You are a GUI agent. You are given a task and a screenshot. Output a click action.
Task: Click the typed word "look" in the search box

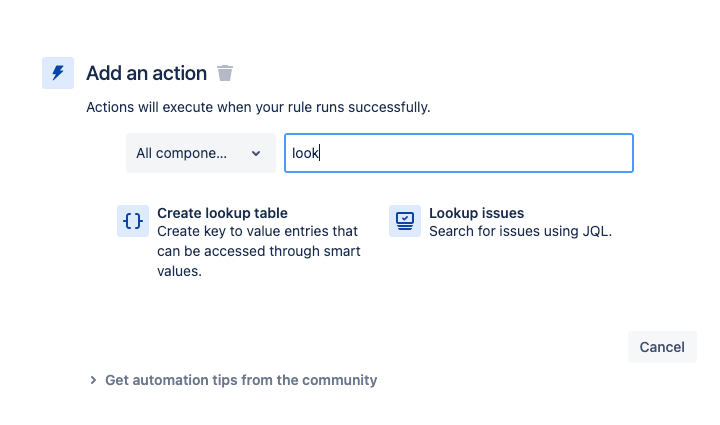click(305, 153)
